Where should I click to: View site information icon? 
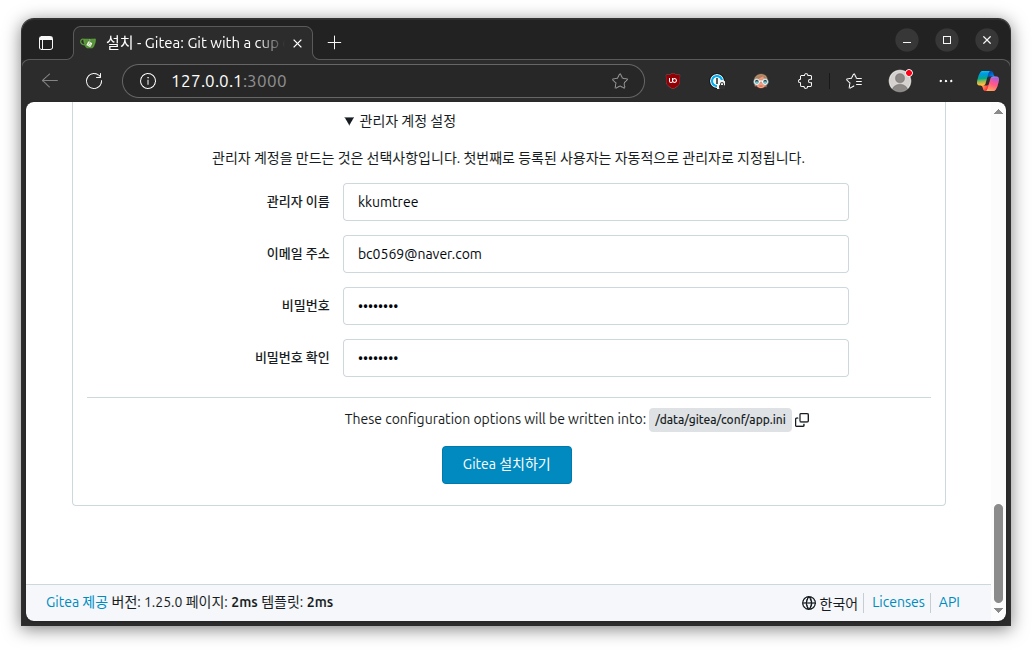148,81
